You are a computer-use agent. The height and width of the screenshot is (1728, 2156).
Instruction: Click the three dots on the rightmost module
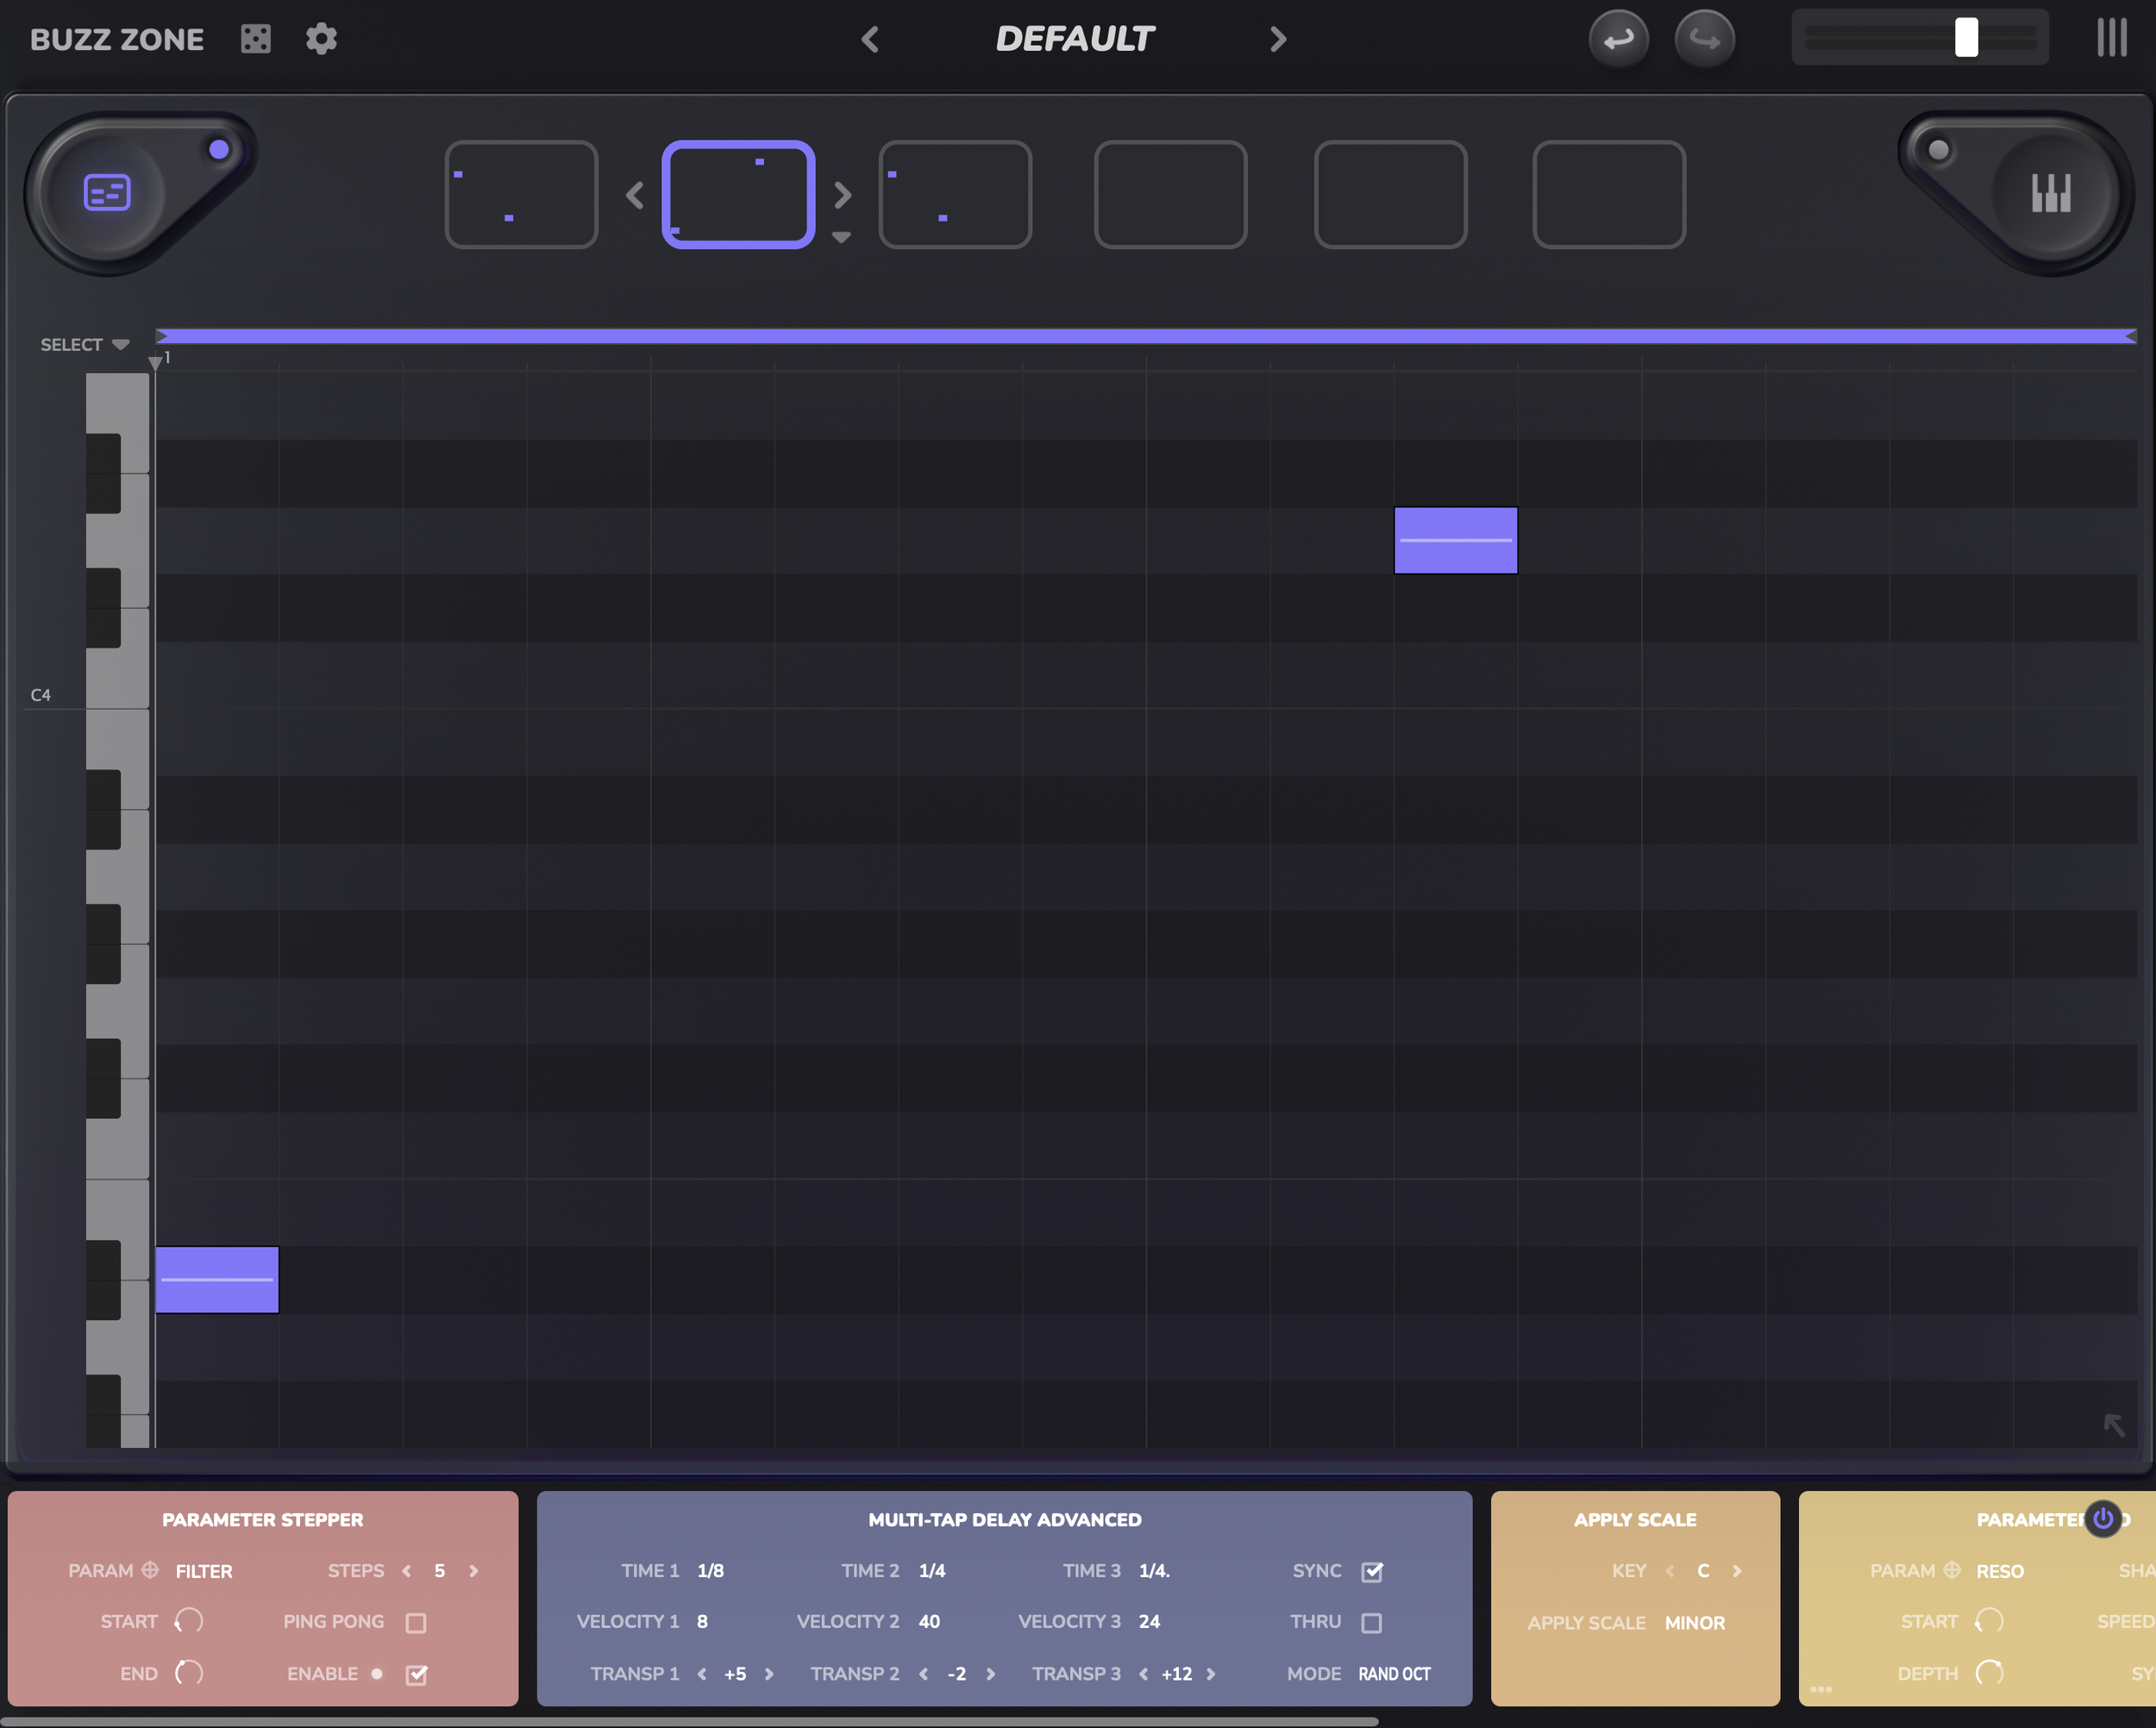pyautogui.click(x=1821, y=1689)
